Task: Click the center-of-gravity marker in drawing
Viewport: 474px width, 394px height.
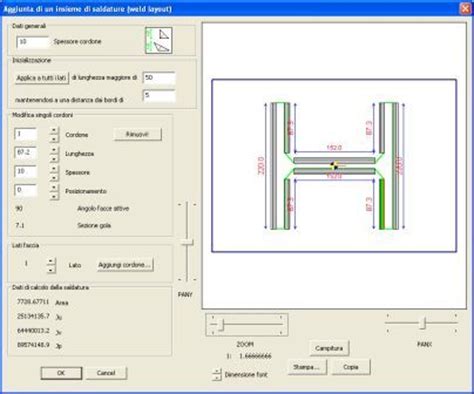Action: 334,165
